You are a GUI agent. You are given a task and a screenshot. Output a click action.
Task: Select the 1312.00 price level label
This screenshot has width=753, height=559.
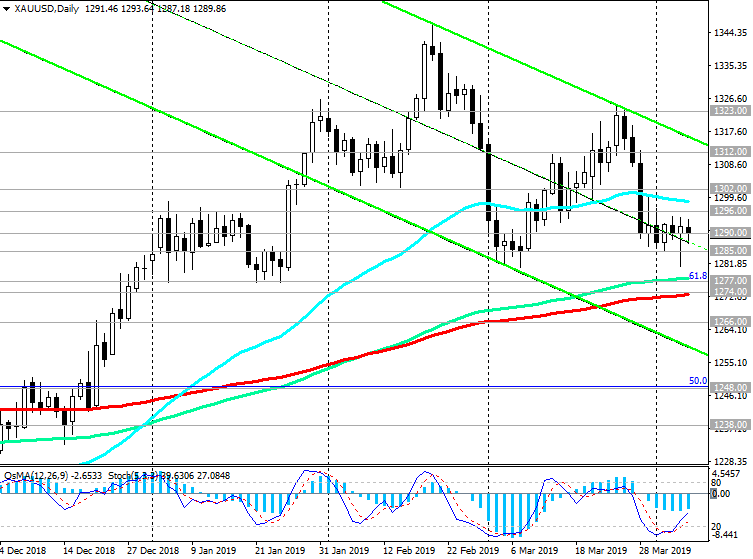point(730,152)
